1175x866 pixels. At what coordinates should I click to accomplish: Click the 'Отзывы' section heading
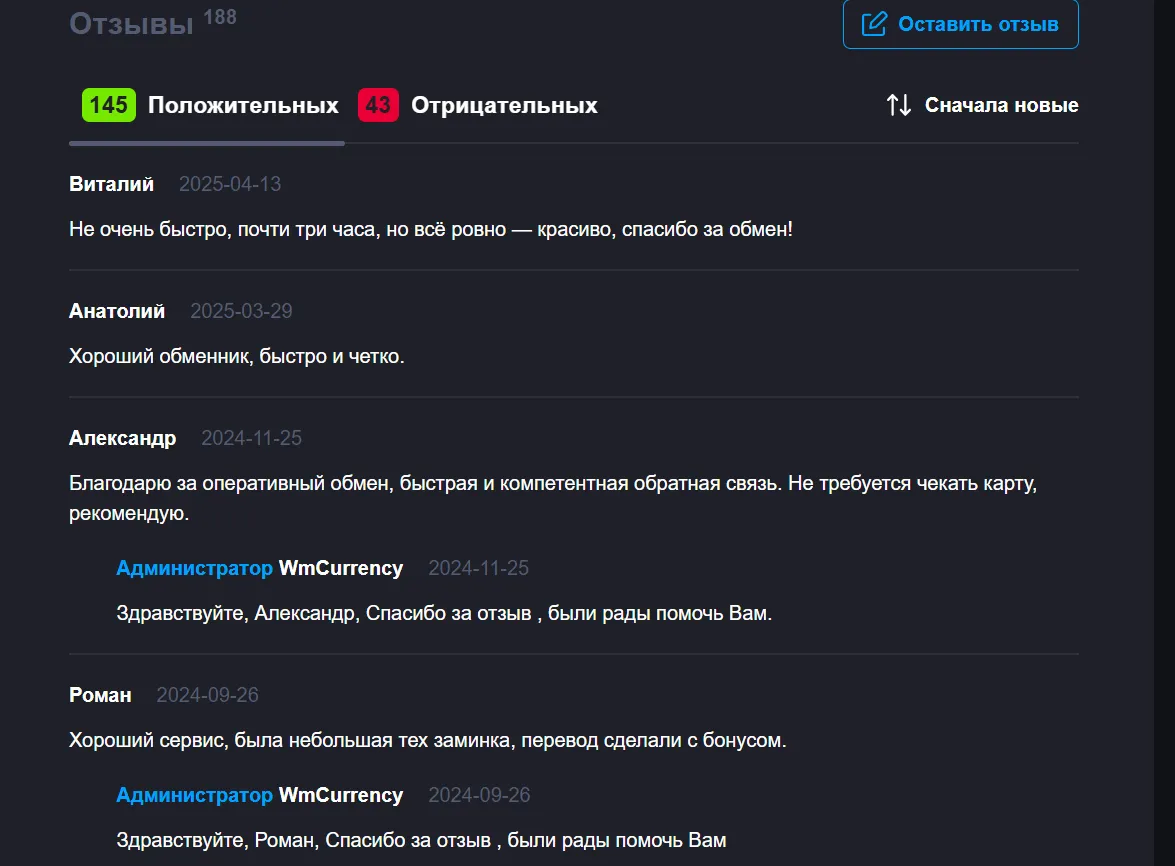tap(131, 24)
